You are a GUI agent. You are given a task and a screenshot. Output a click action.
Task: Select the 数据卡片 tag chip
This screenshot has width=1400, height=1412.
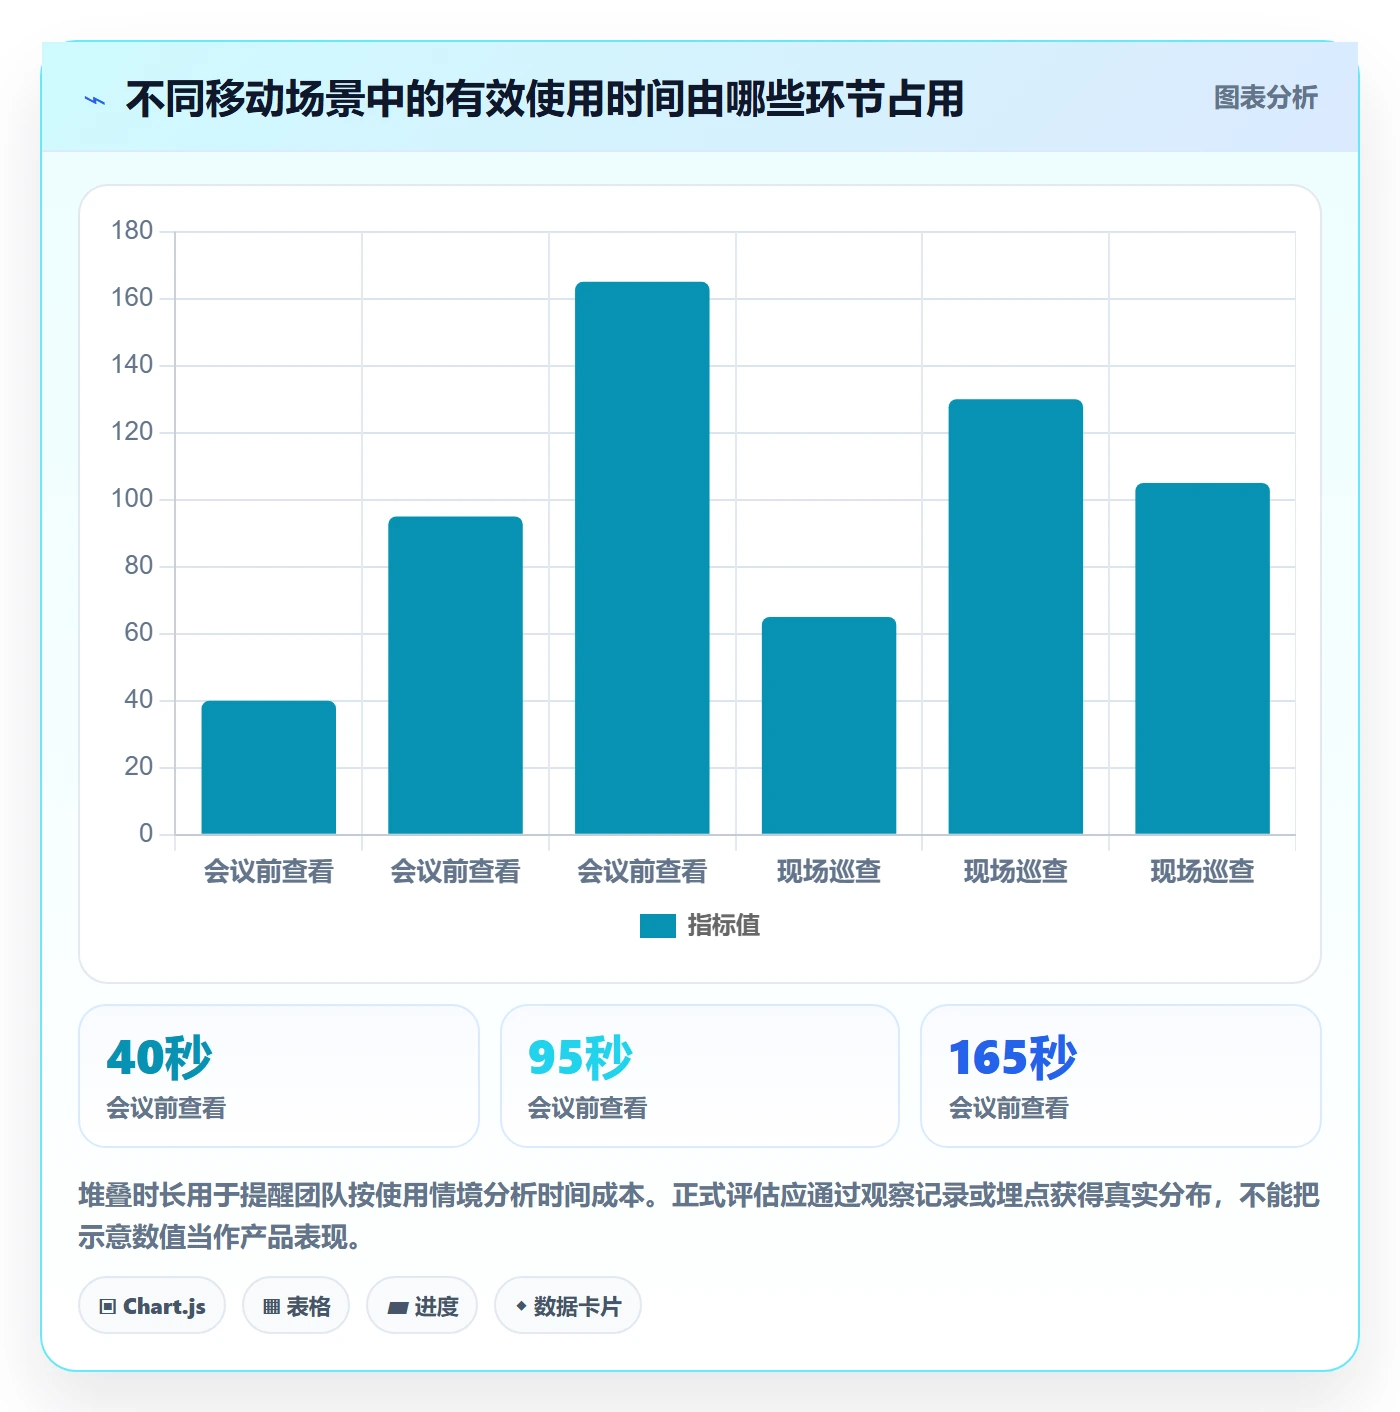(568, 1306)
